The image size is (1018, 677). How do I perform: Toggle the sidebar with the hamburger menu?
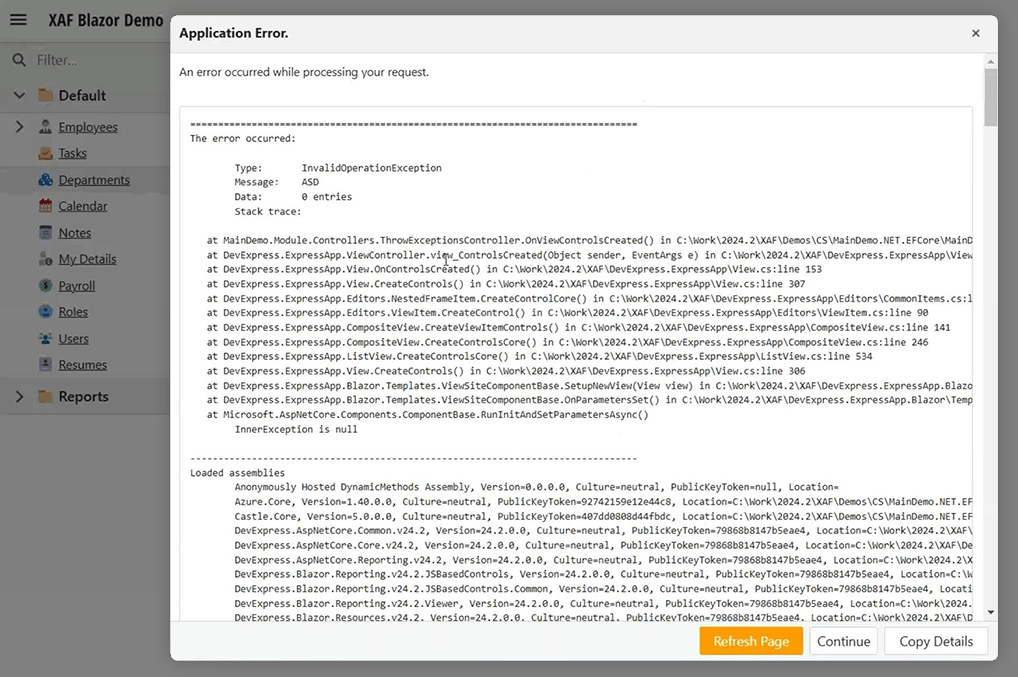pos(18,20)
